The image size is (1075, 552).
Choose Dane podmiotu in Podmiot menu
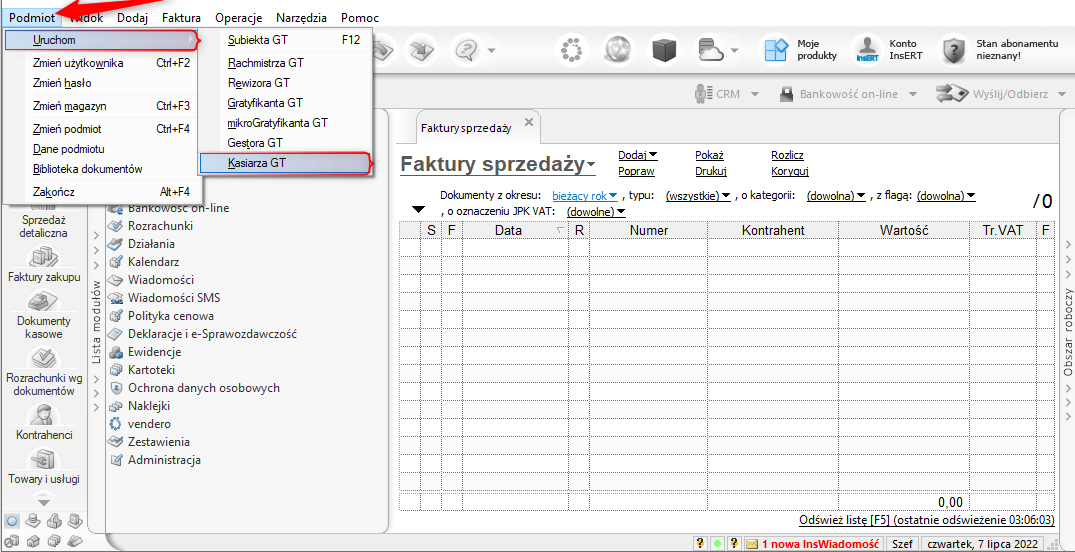pyautogui.click(x=101, y=149)
